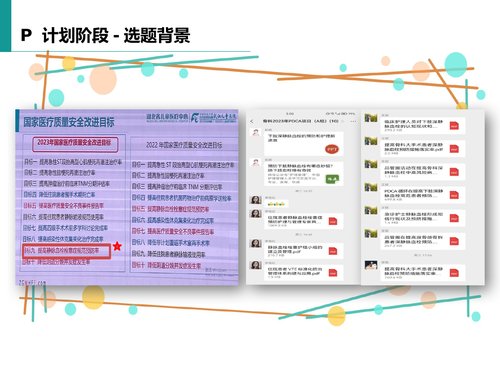500x375 pixels.
Task: Open the PDCA循环在 file message
Action: click(x=422, y=195)
